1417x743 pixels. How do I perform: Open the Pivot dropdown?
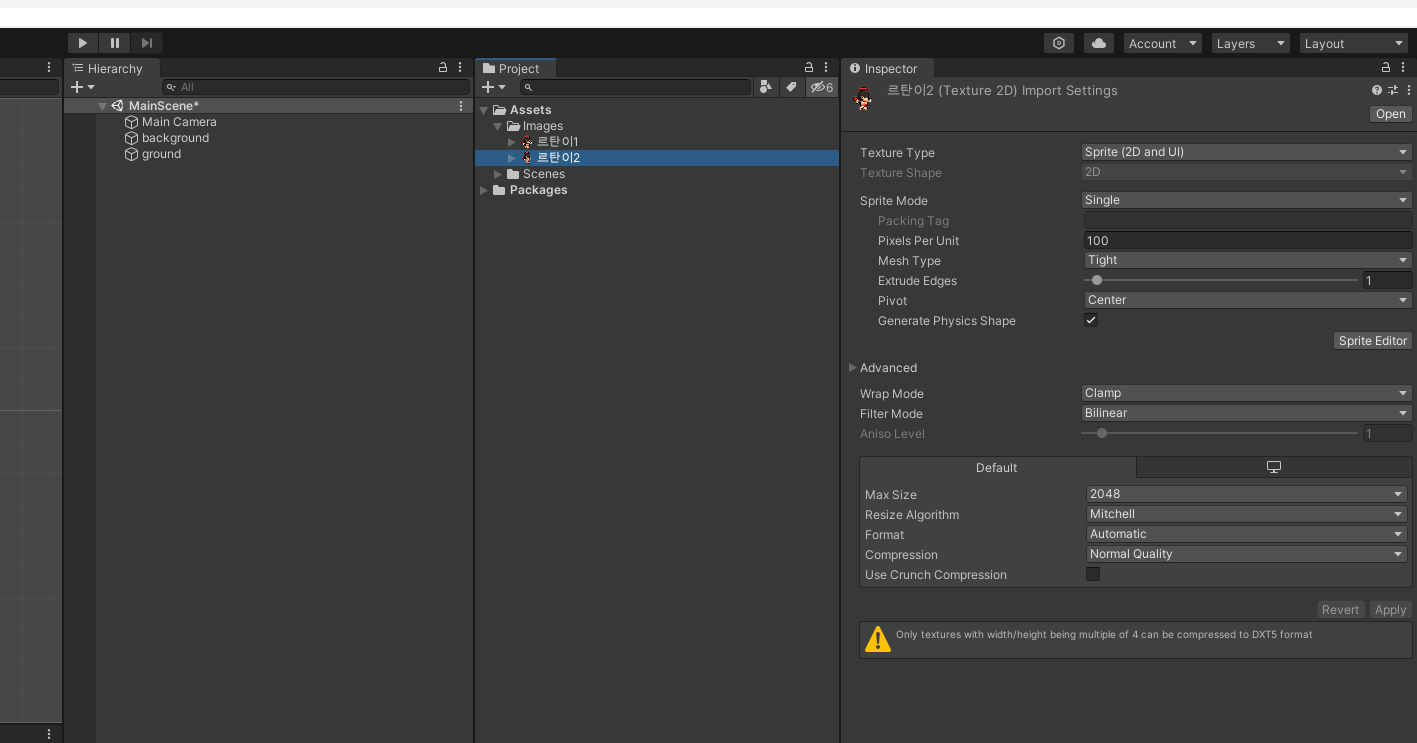1247,300
